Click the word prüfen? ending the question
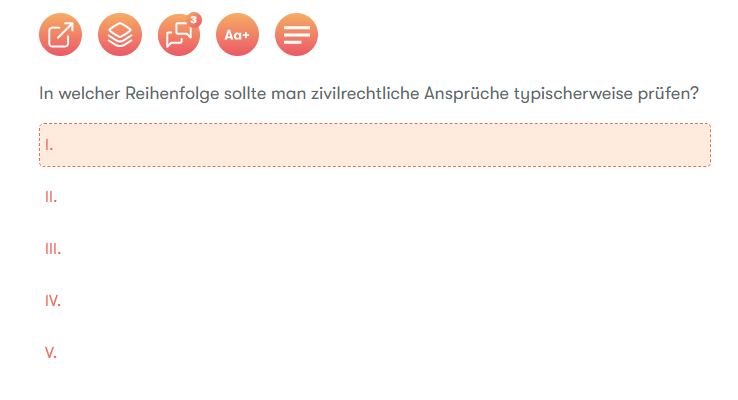 tap(668, 94)
